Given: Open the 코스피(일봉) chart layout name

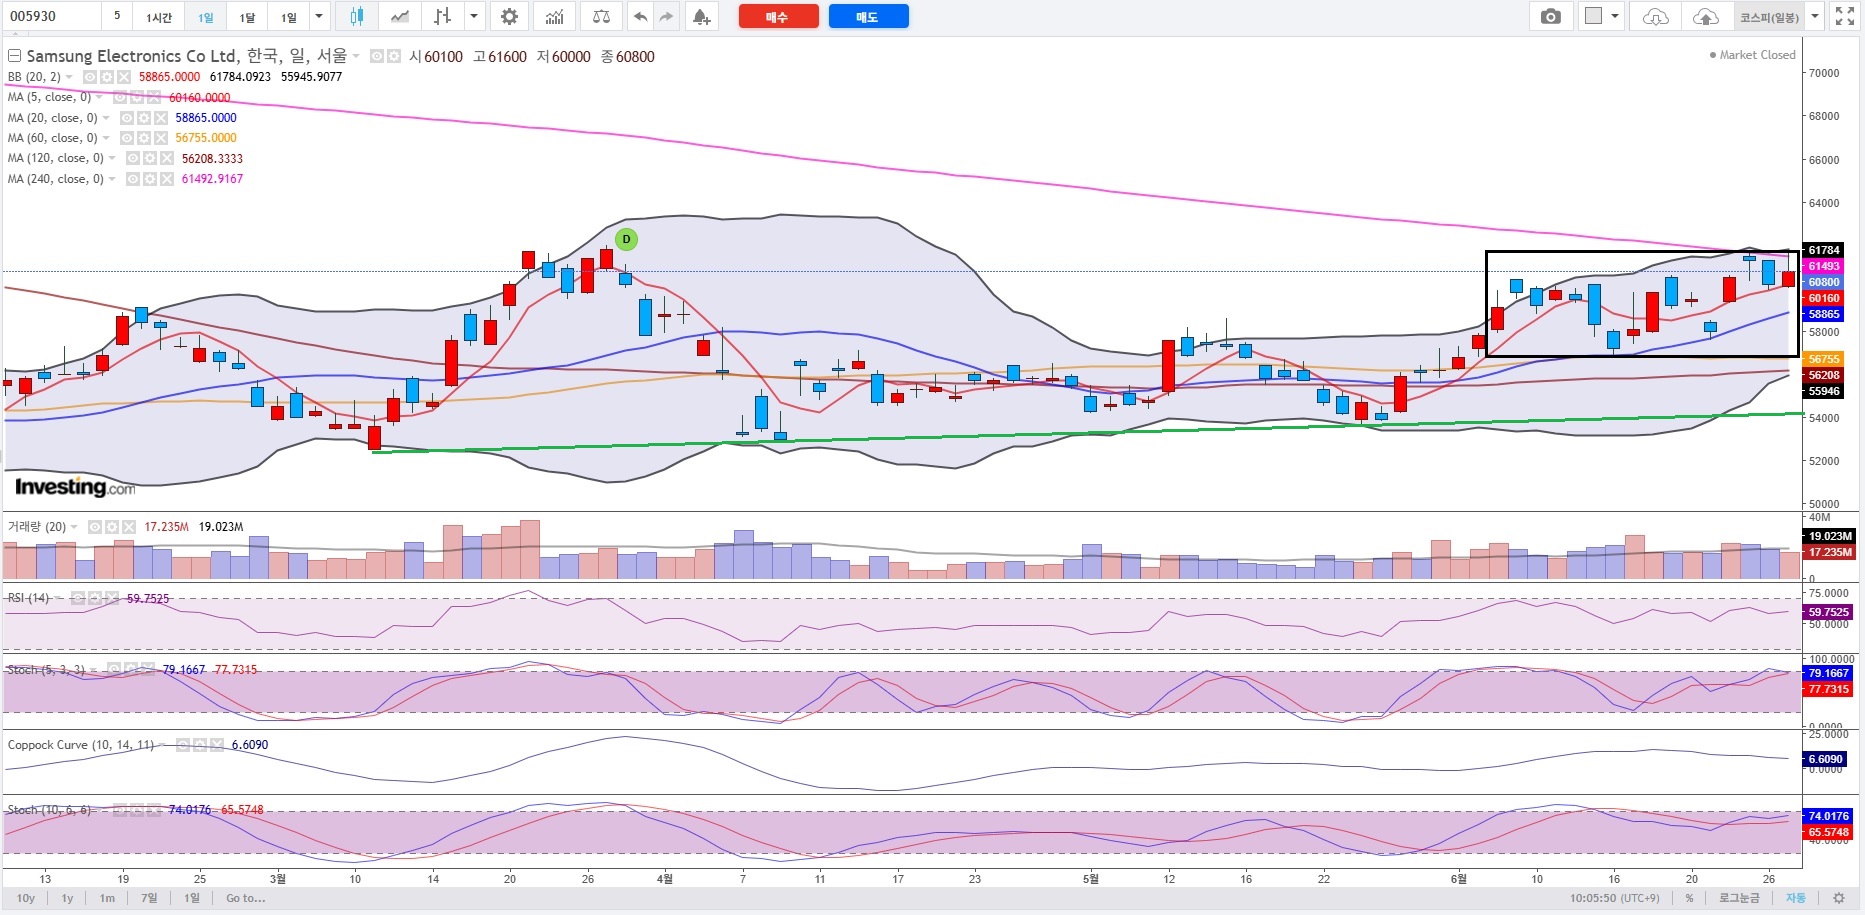Looking at the screenshot, I should coord(1769,16).
